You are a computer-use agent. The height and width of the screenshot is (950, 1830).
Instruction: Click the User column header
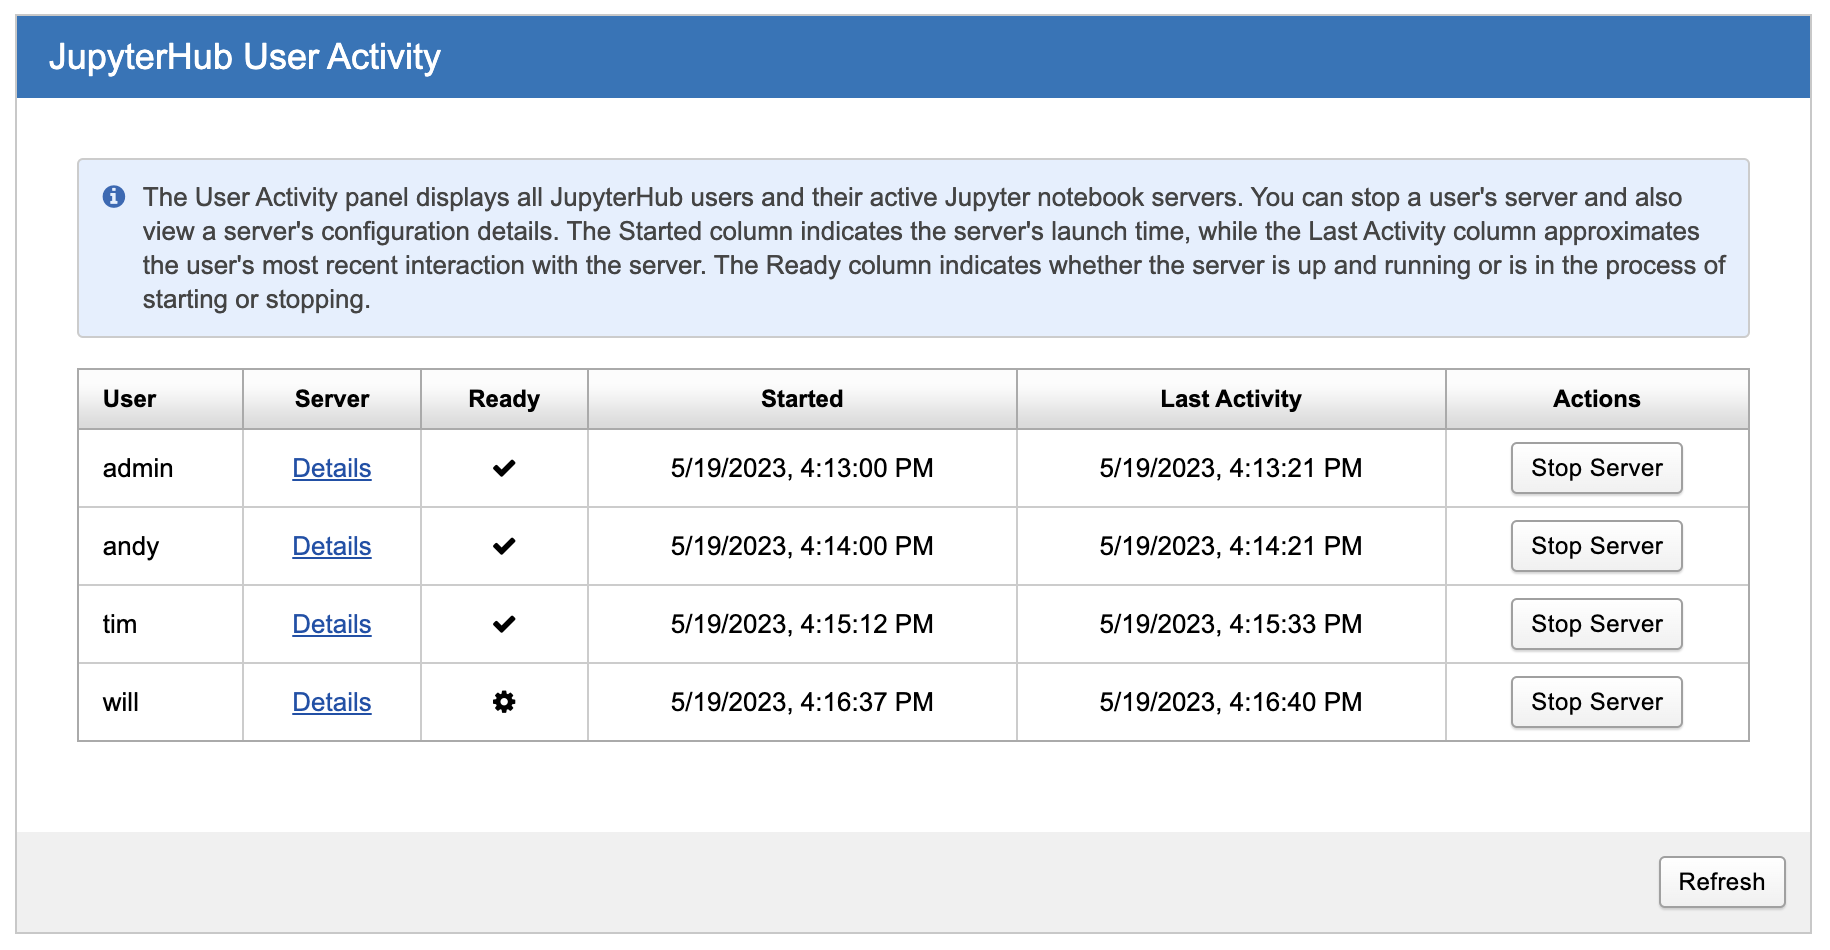[130, 399]
